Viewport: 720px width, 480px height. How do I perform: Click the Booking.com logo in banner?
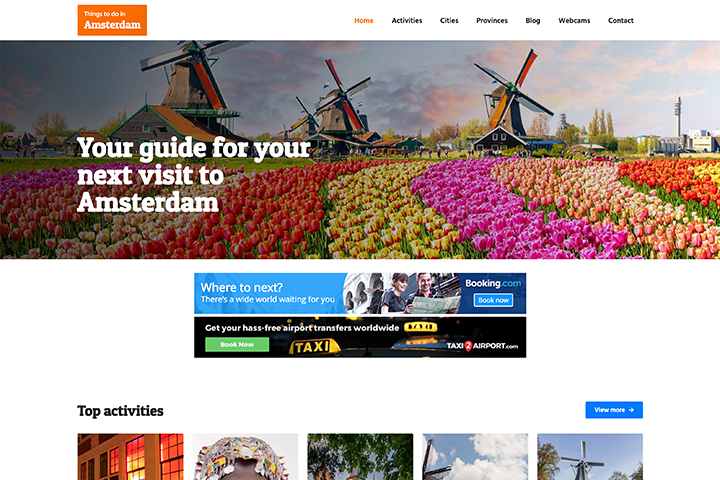point(493,283)
